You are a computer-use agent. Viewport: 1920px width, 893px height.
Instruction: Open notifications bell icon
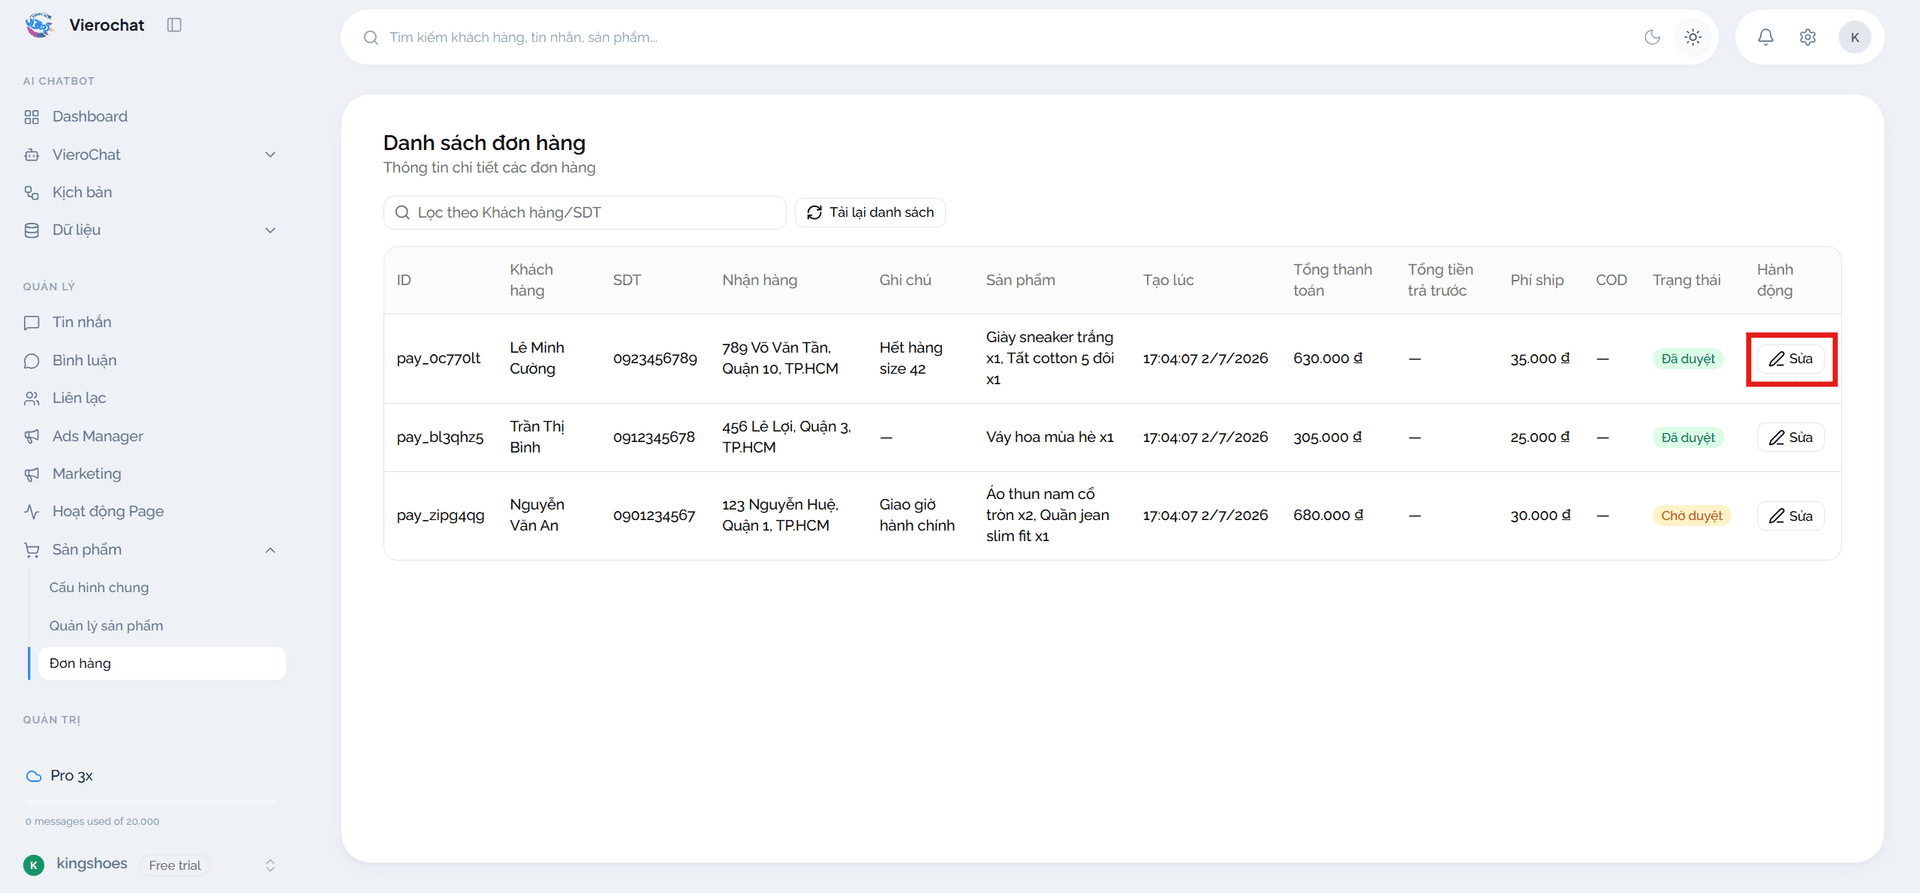pyautogui.click(x=1766, y=37)
